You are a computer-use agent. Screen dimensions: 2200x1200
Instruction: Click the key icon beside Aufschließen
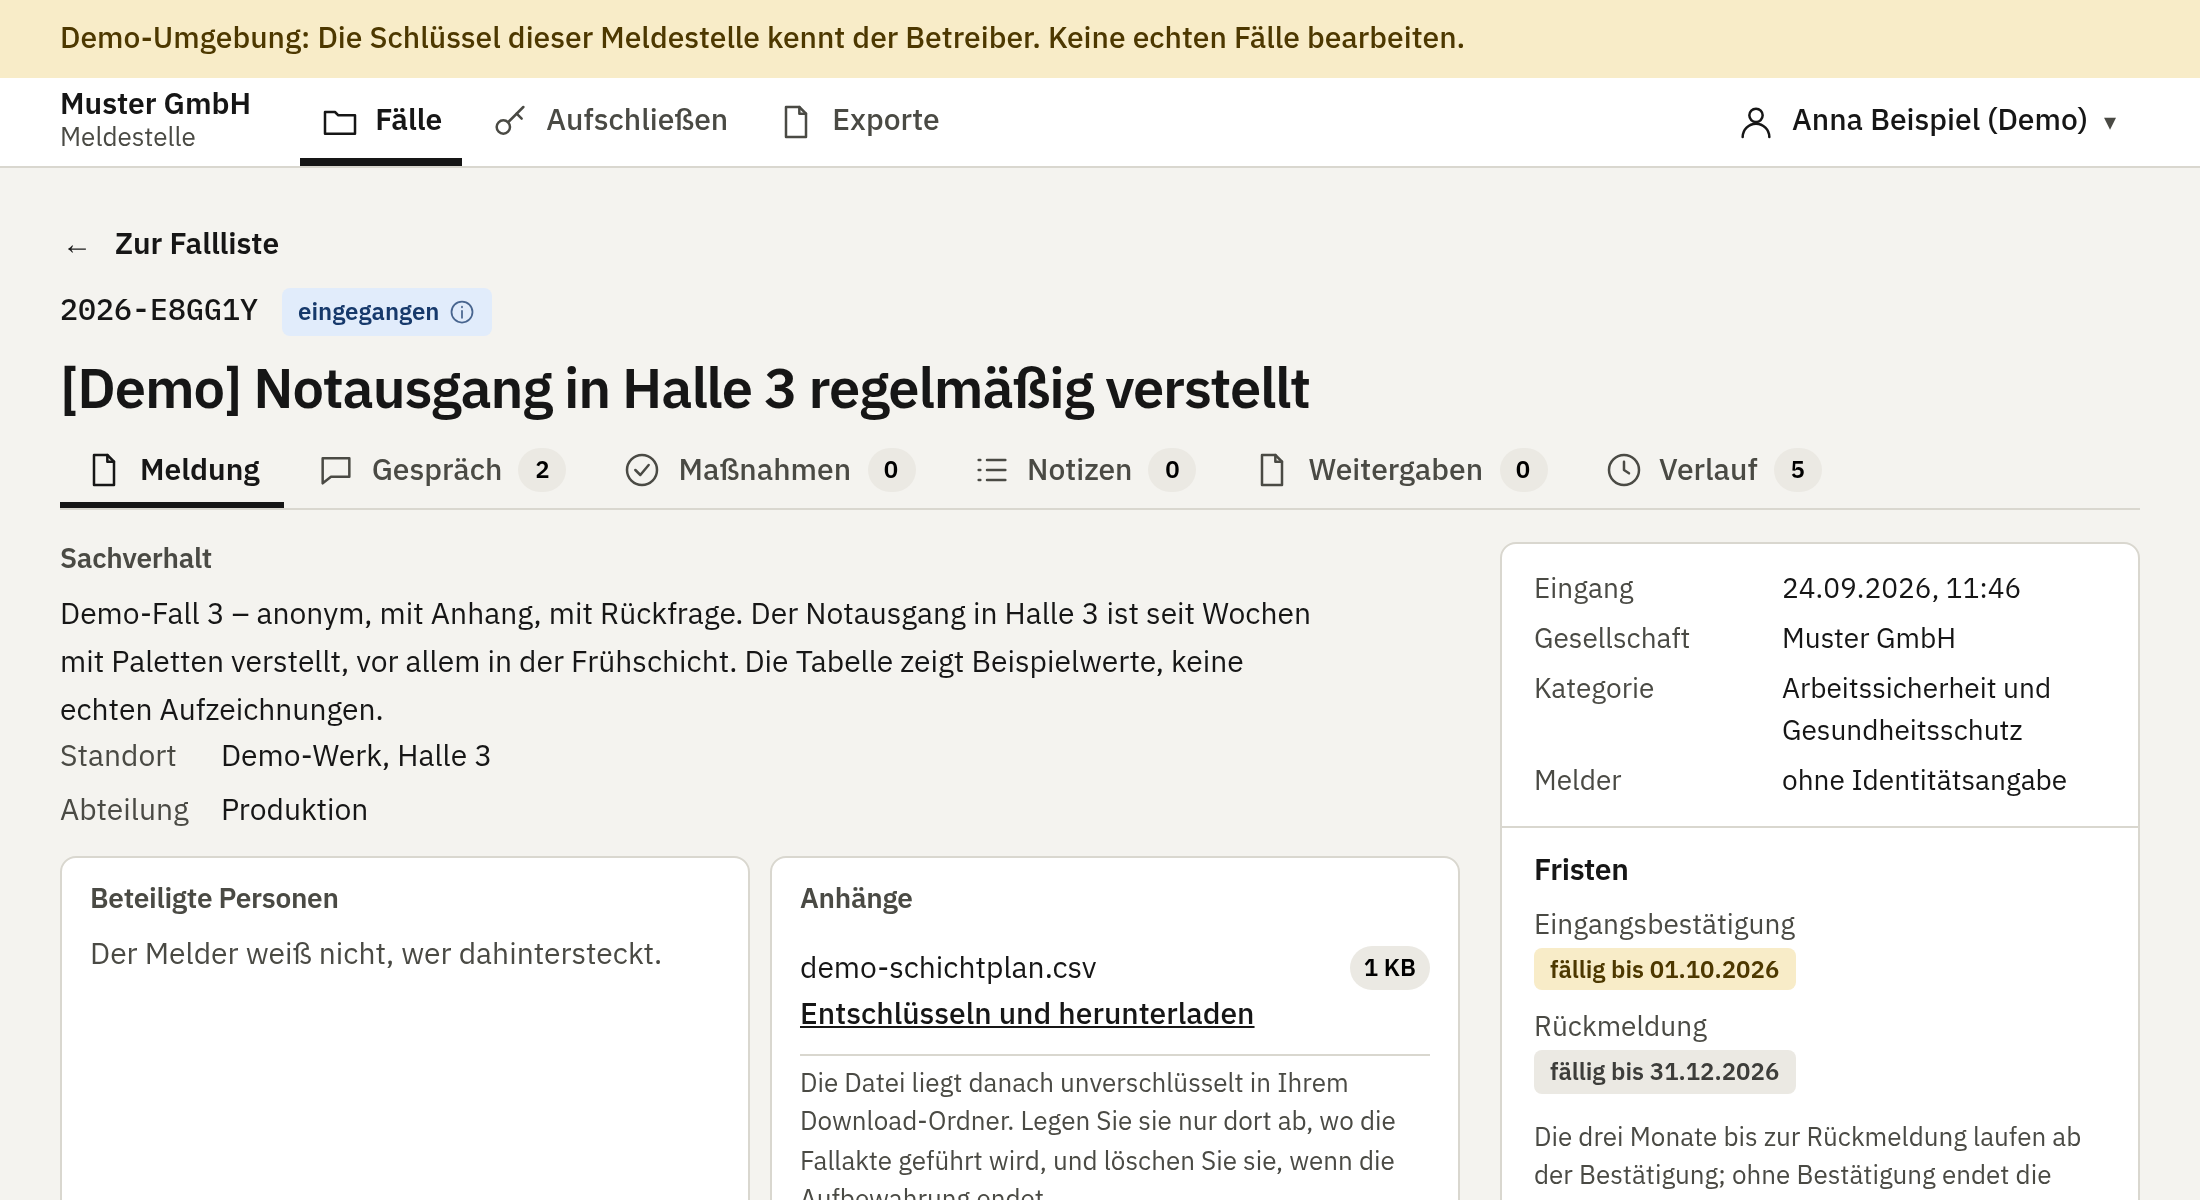510,121
